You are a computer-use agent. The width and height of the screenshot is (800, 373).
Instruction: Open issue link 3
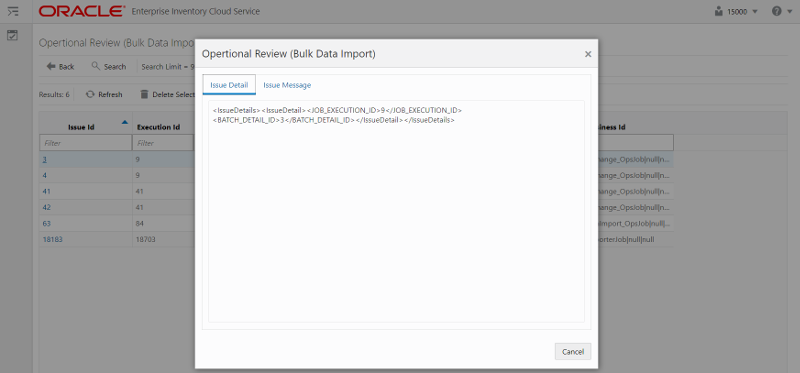(x=44, y=159)
